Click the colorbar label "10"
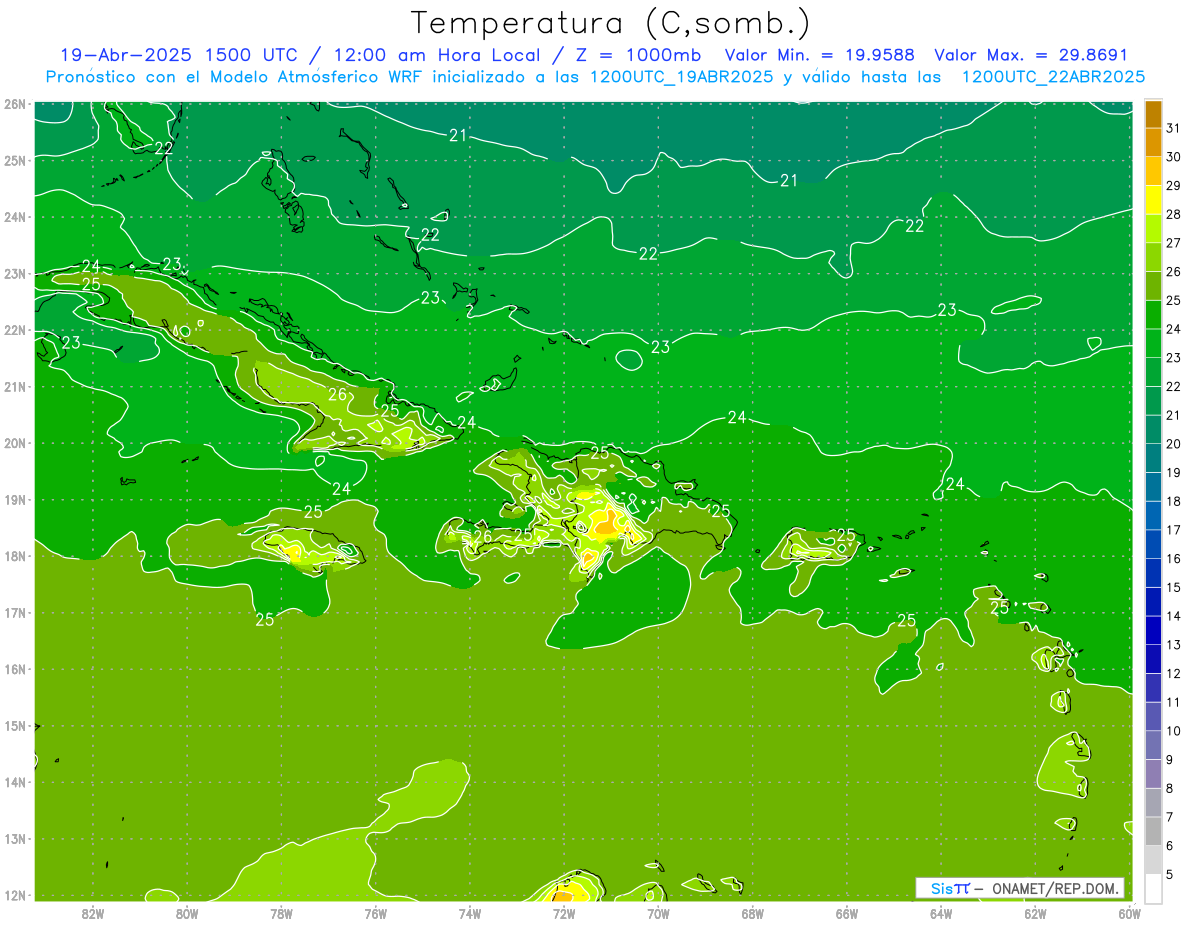The height and width of the screenshot is (927, 1200). [x=1173, y=731]
